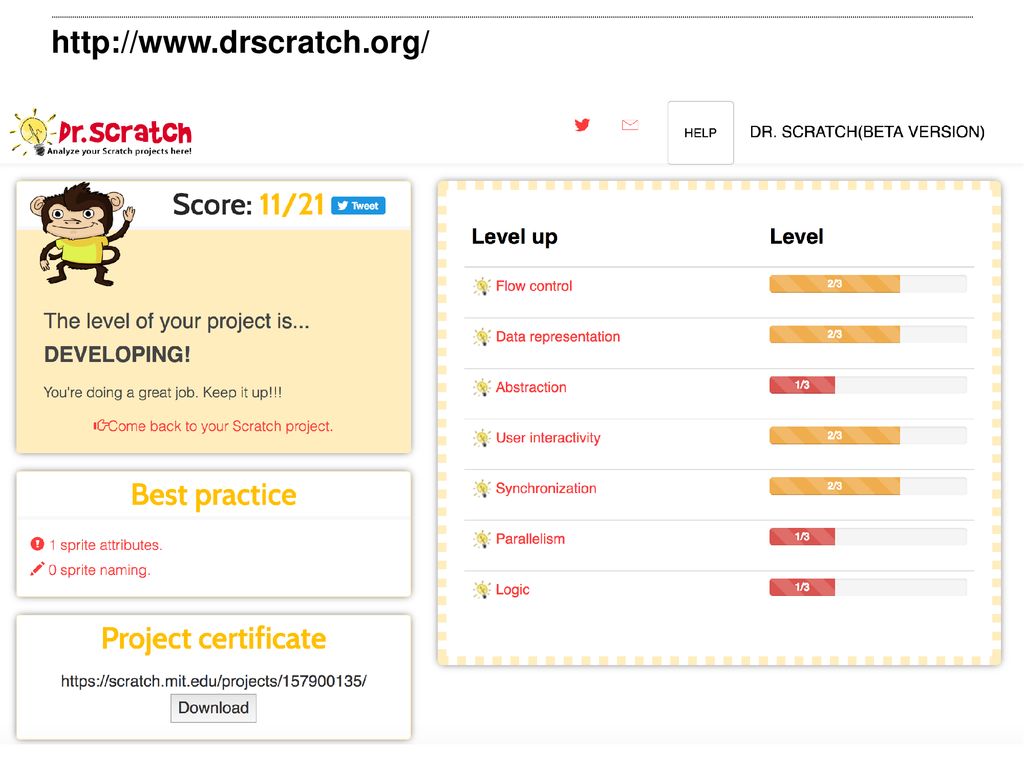Click the pencil icon for sprite naming
Viewport: 1024px width, 768px height.
coord(37,569)
